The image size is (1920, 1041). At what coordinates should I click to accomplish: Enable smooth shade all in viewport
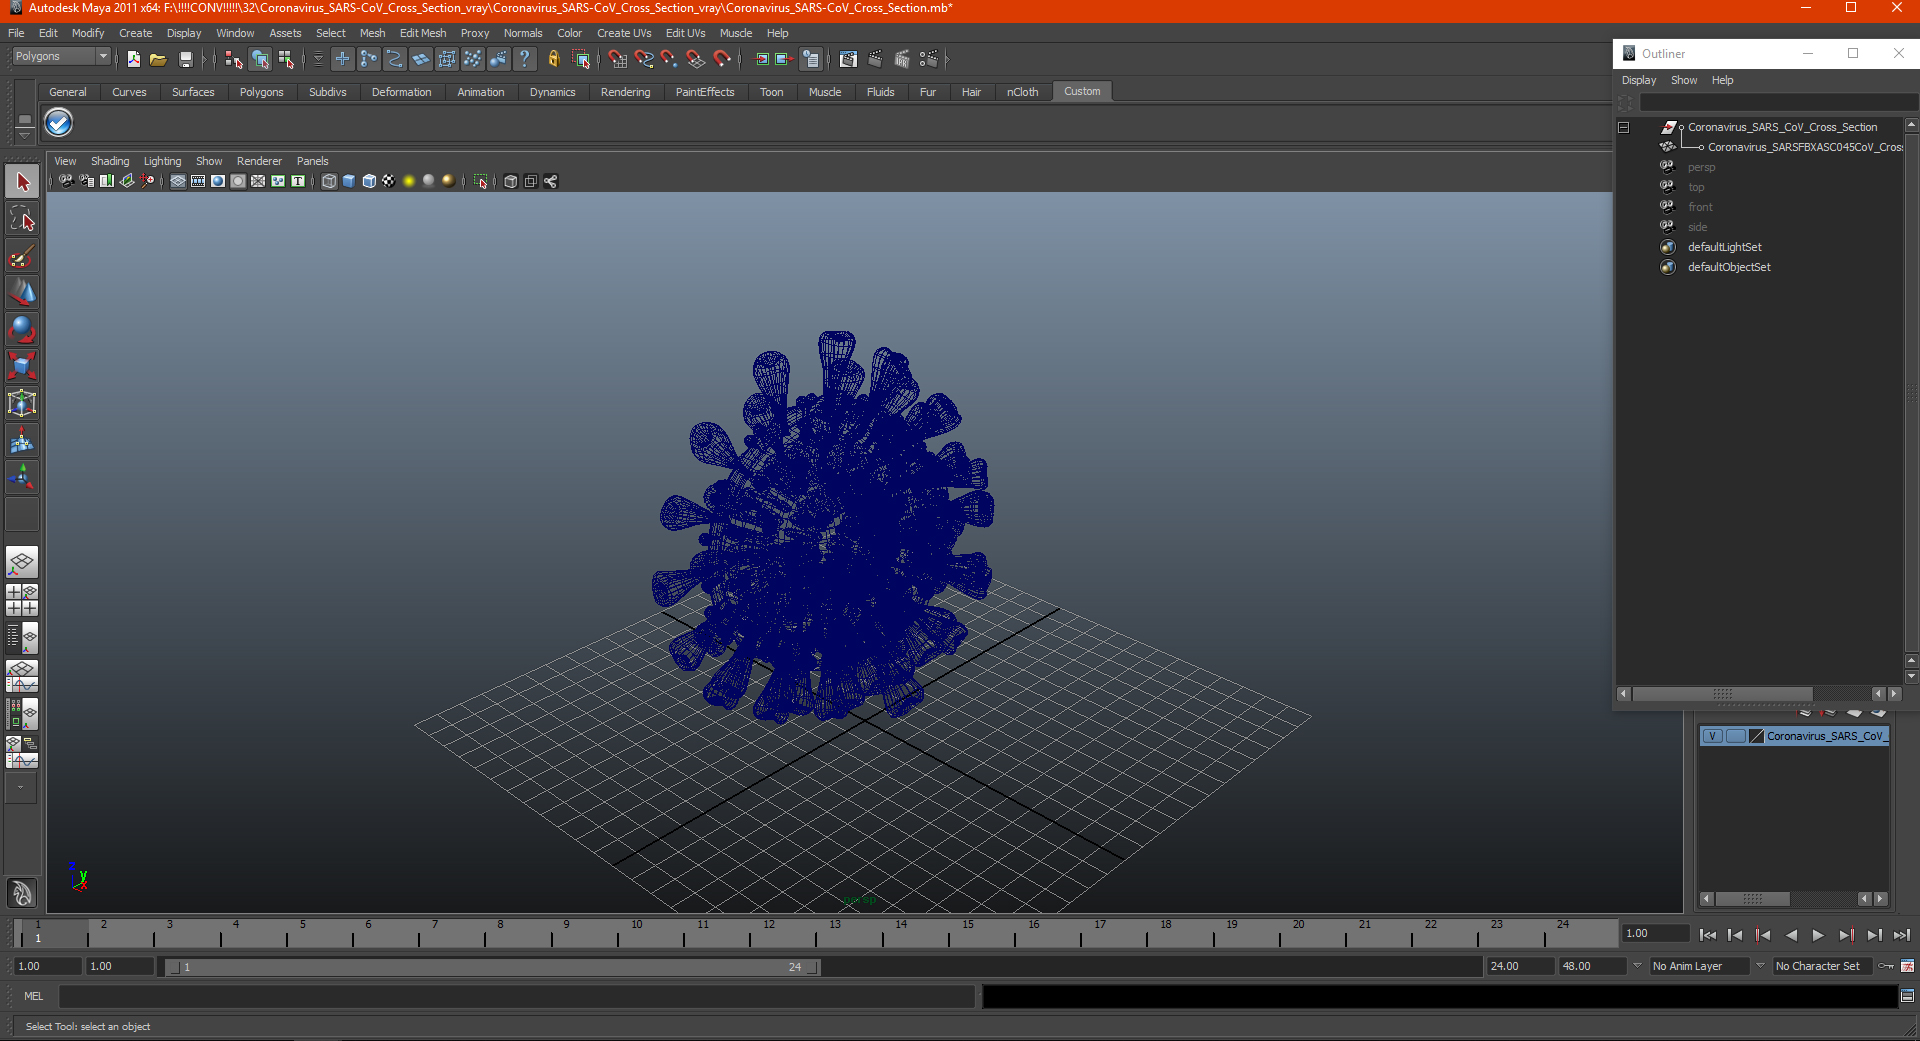click(x=349, y=181)
